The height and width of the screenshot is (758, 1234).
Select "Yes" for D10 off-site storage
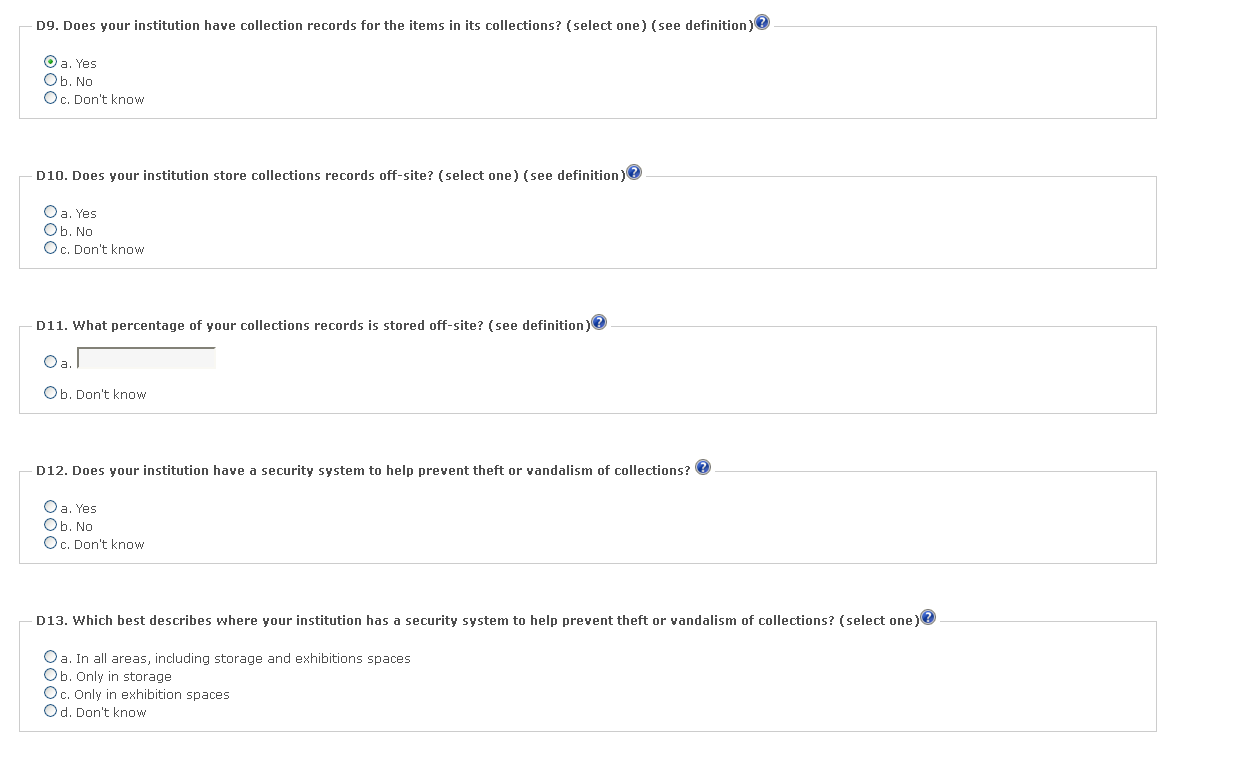point(51,213)
